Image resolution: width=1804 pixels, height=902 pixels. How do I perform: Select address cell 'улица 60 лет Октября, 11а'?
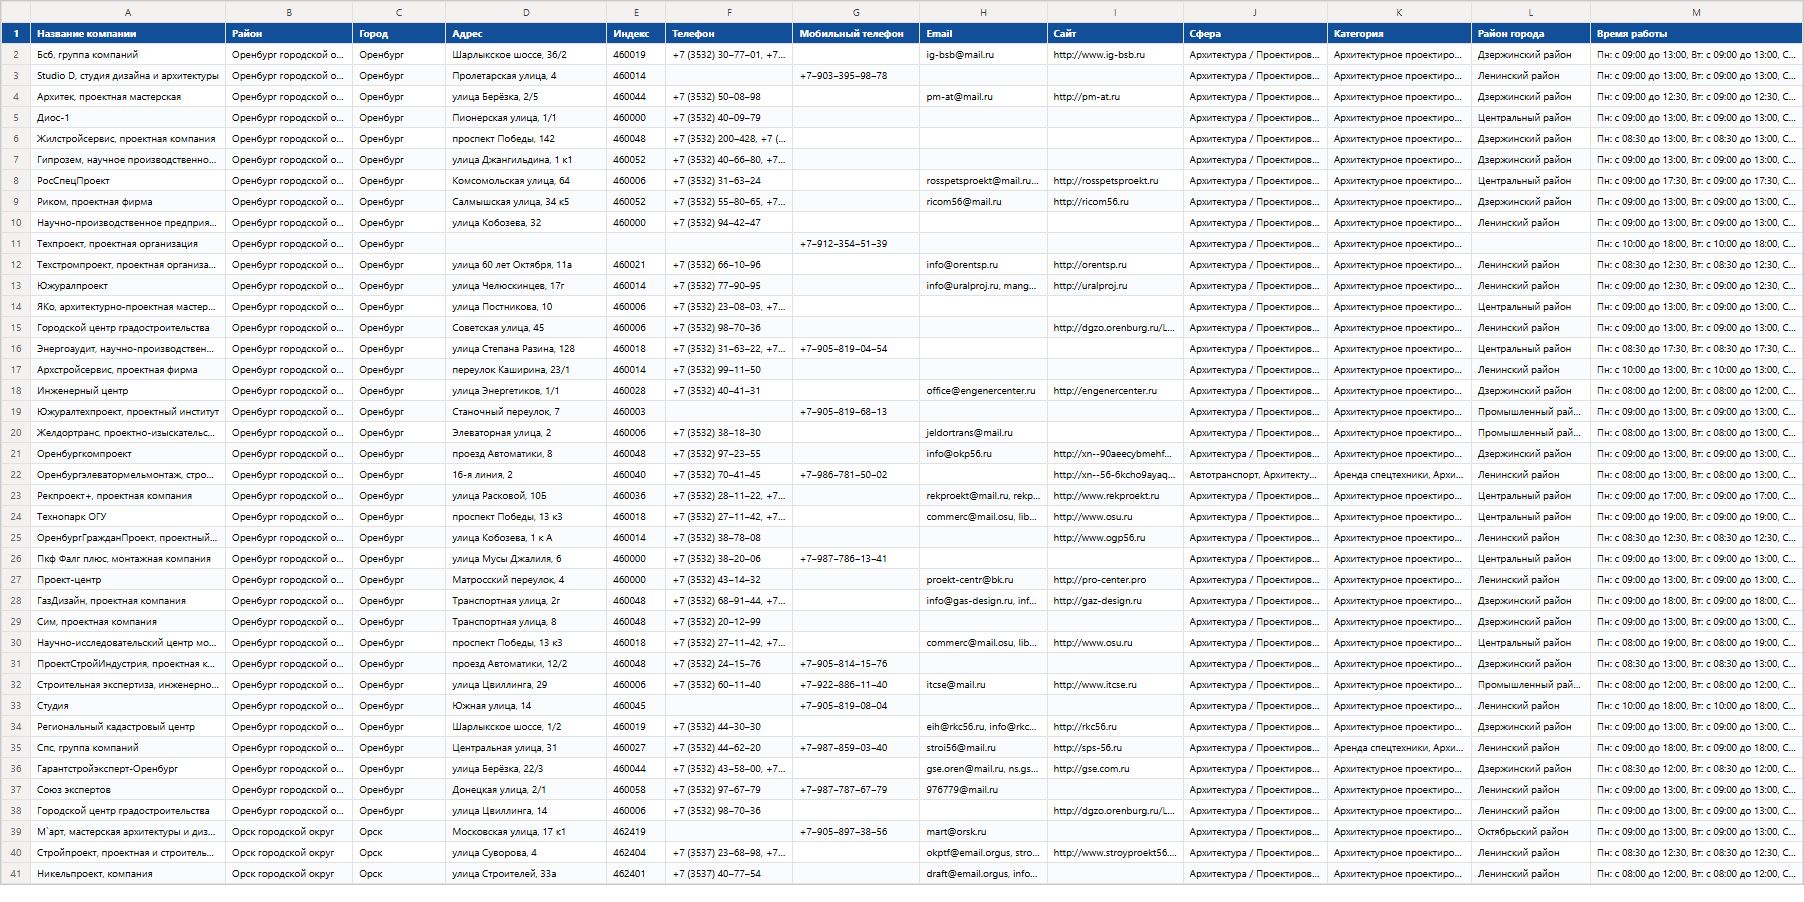[x=526, y=265]
